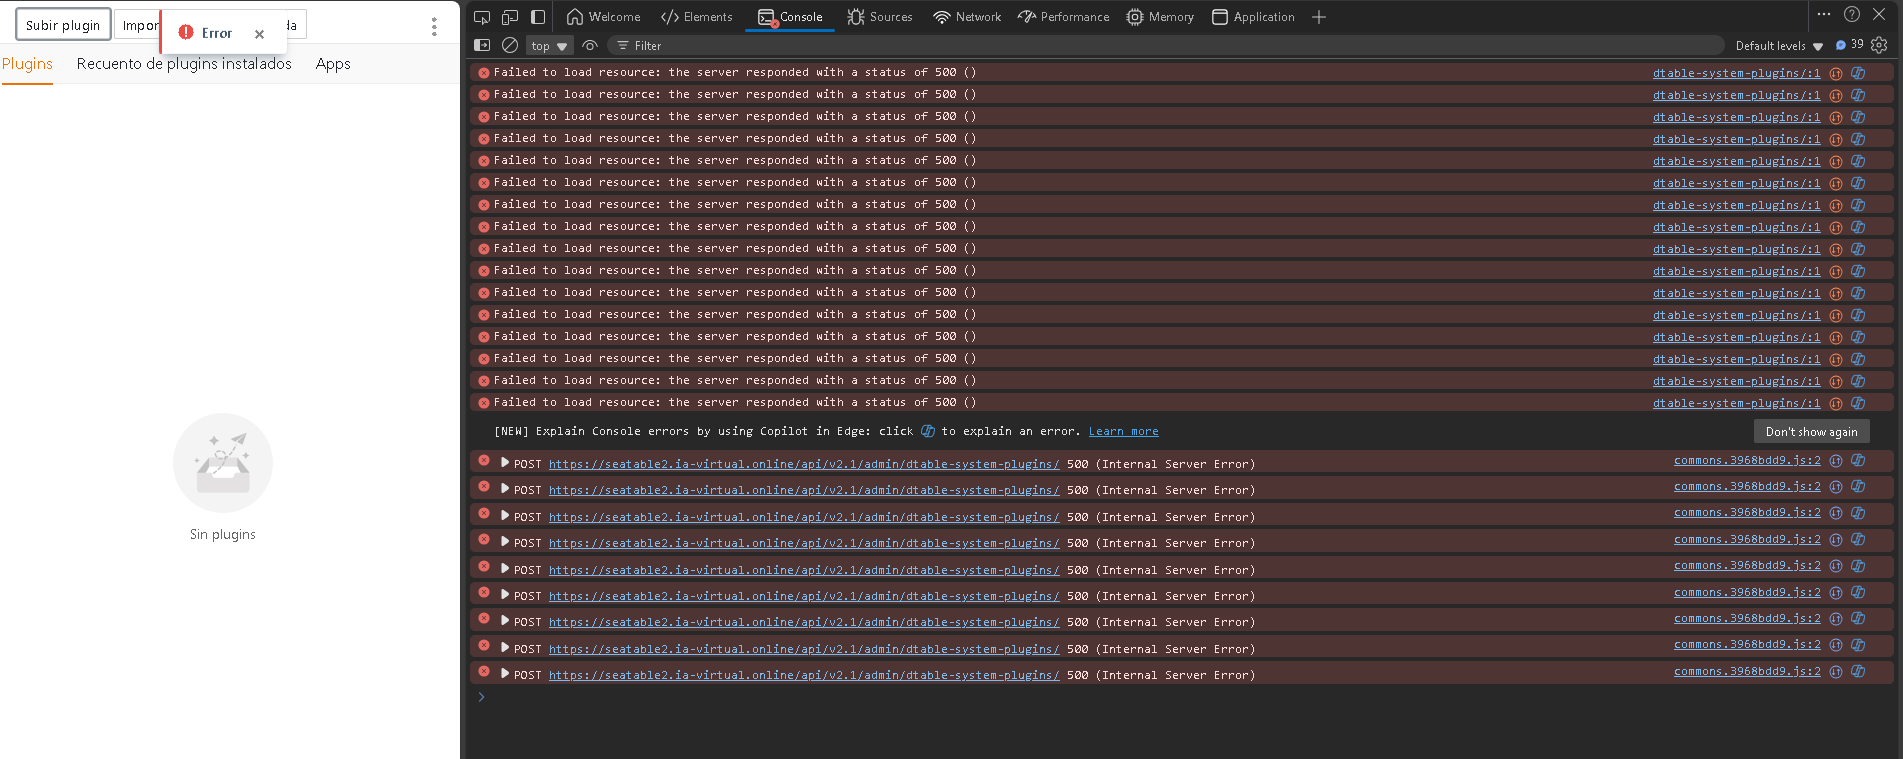
Task: Clear the console with the circle-slash icon
Action: coord(510,45)
